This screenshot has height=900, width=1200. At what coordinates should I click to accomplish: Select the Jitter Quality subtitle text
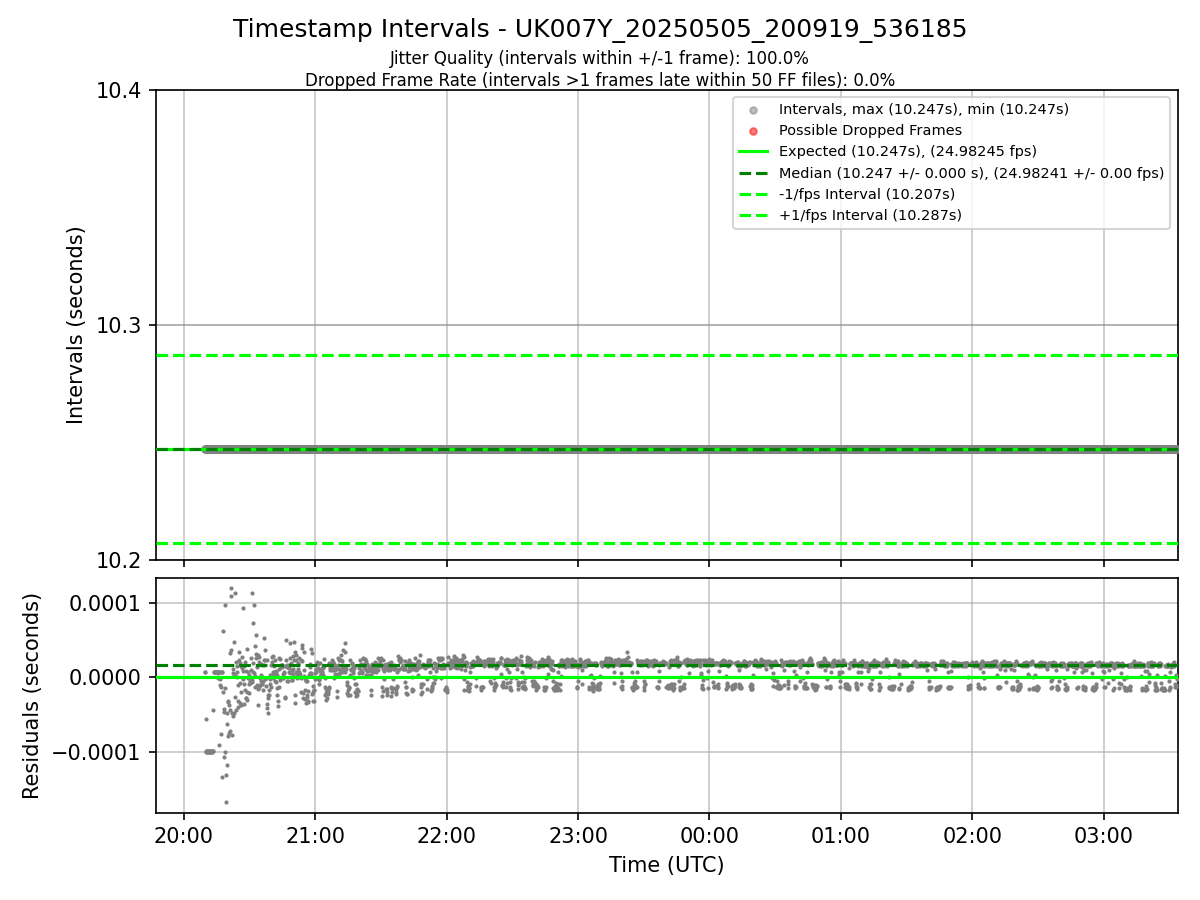point(599,58)
